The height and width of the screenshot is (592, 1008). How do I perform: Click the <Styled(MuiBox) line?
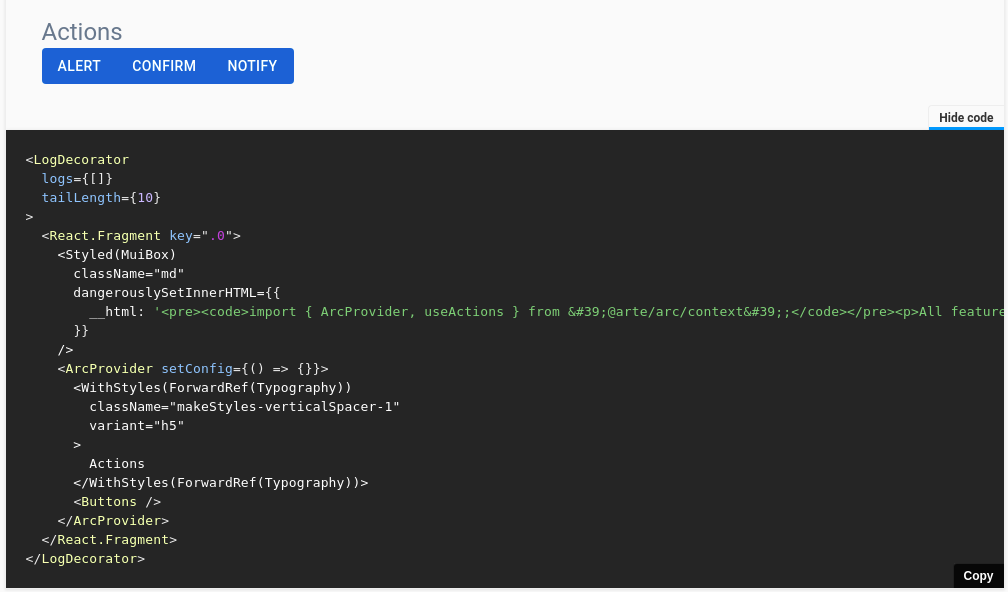coord(117,255)
